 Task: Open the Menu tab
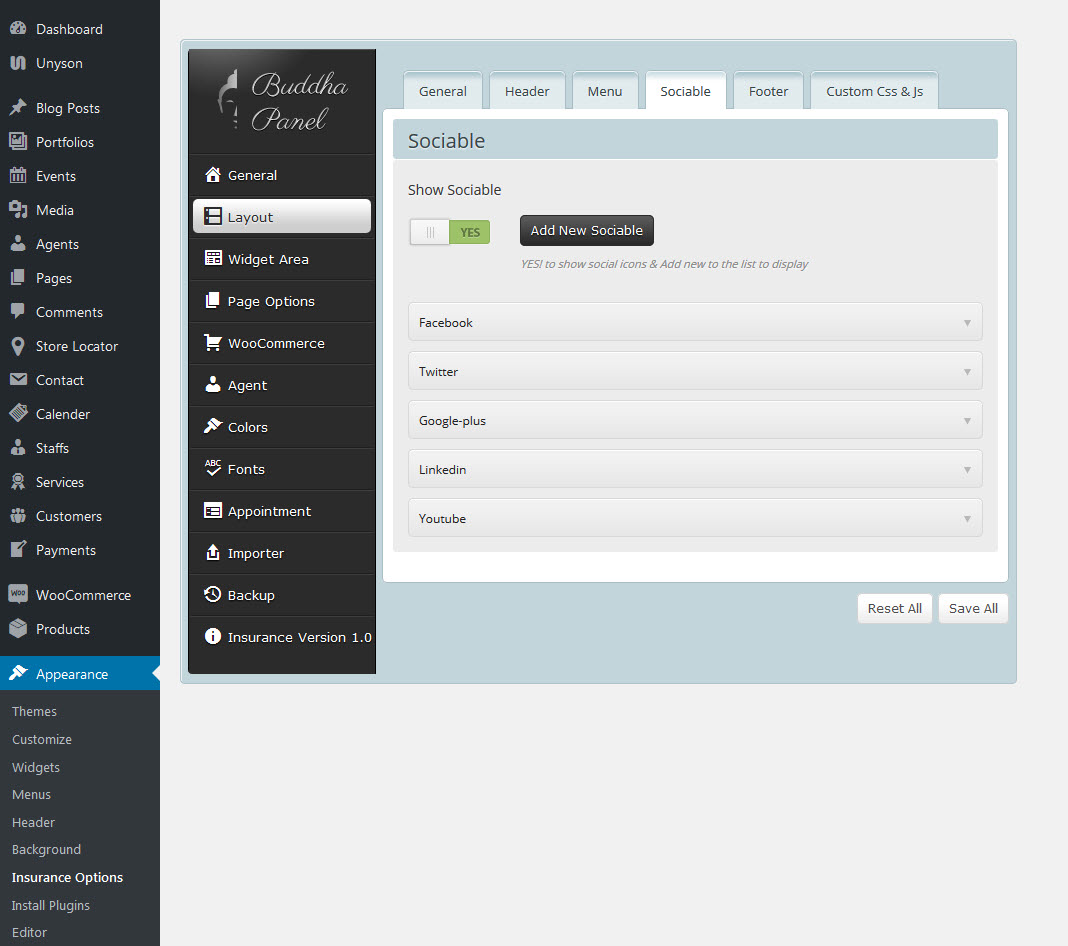point(605,91)
